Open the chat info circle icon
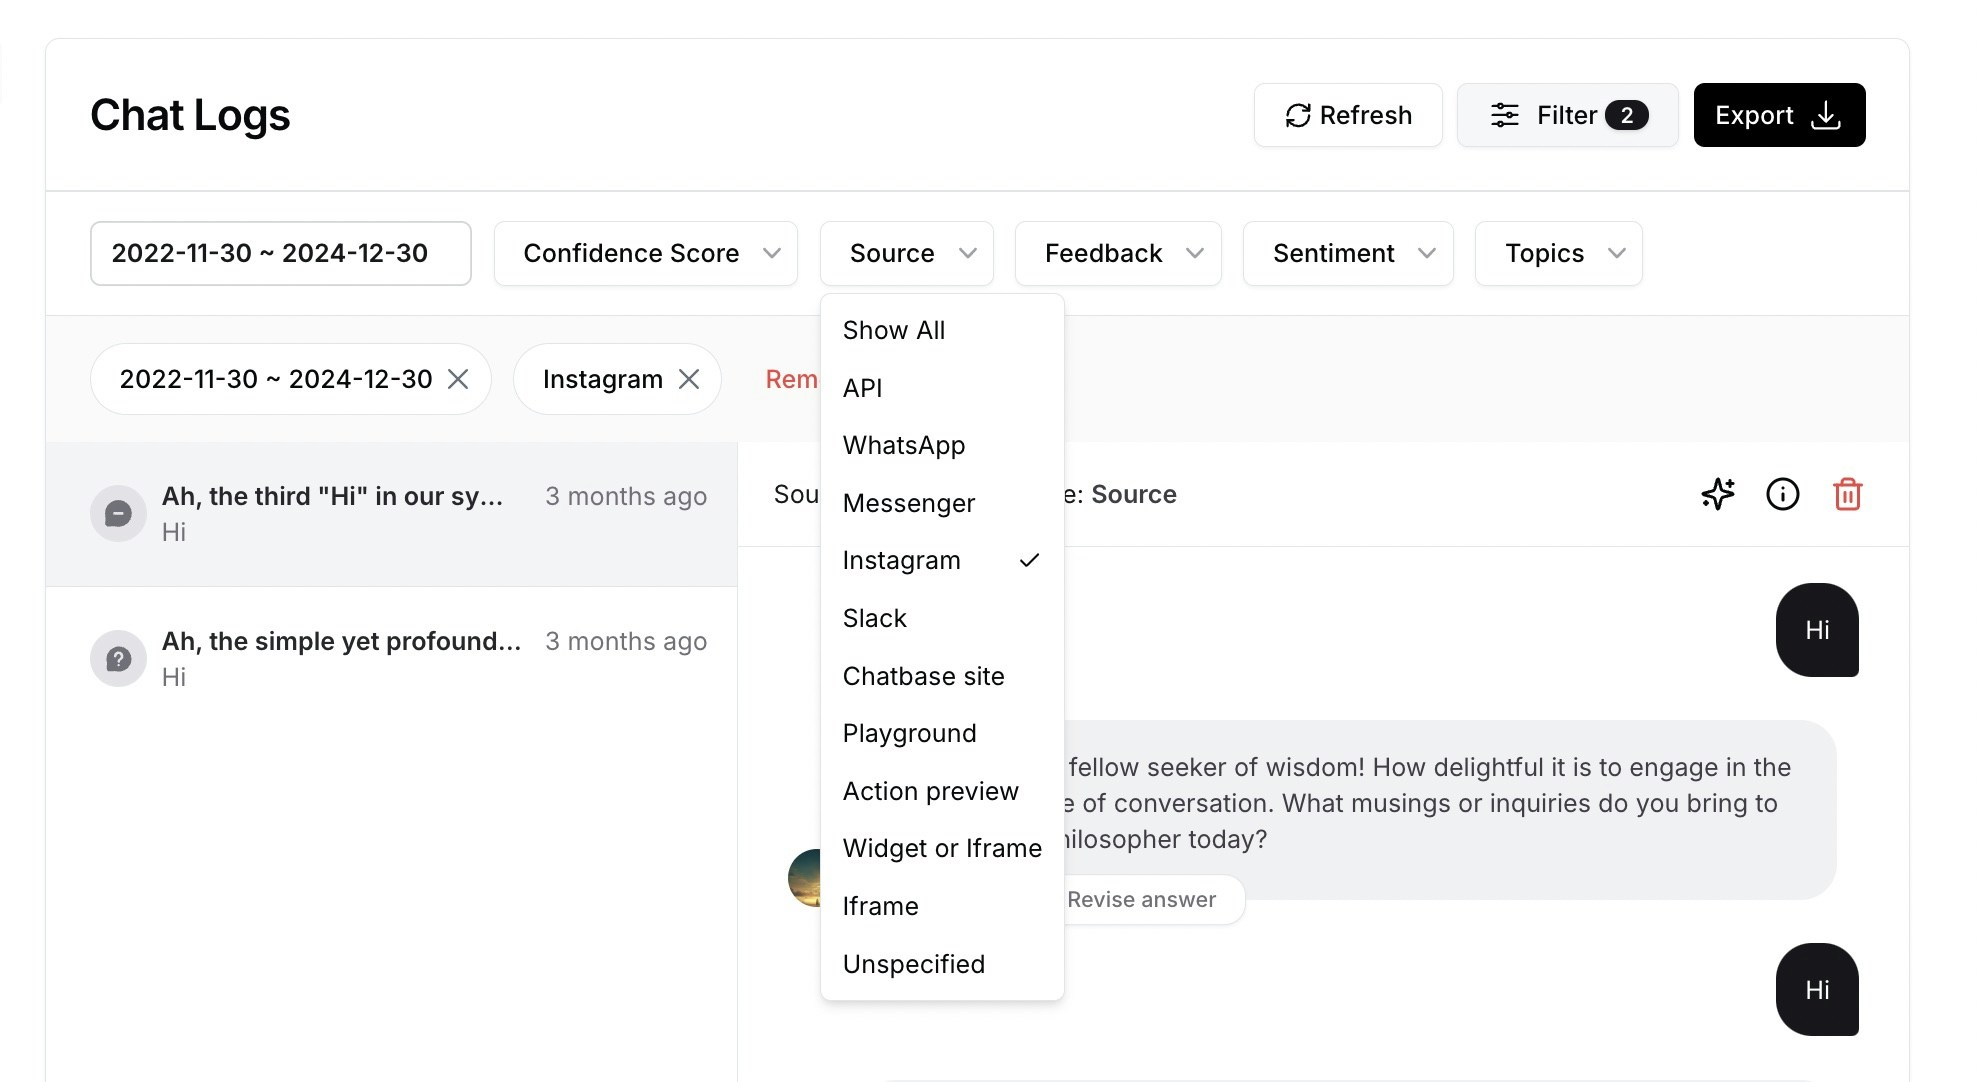The height and width of the screenshot is (1082, 1978). click(1782, 494)
